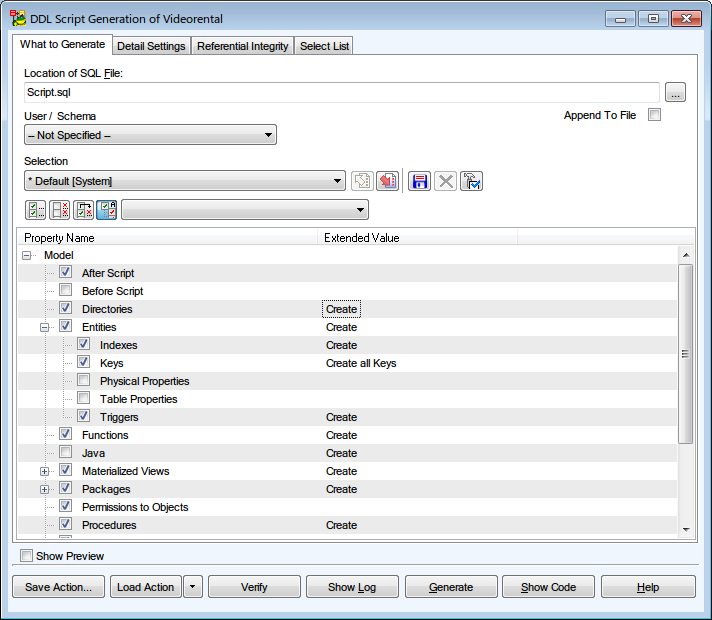Click the Property Name column header
This screenshot has width=712, height=620.
pyautogui.click(x=168, y=238)
